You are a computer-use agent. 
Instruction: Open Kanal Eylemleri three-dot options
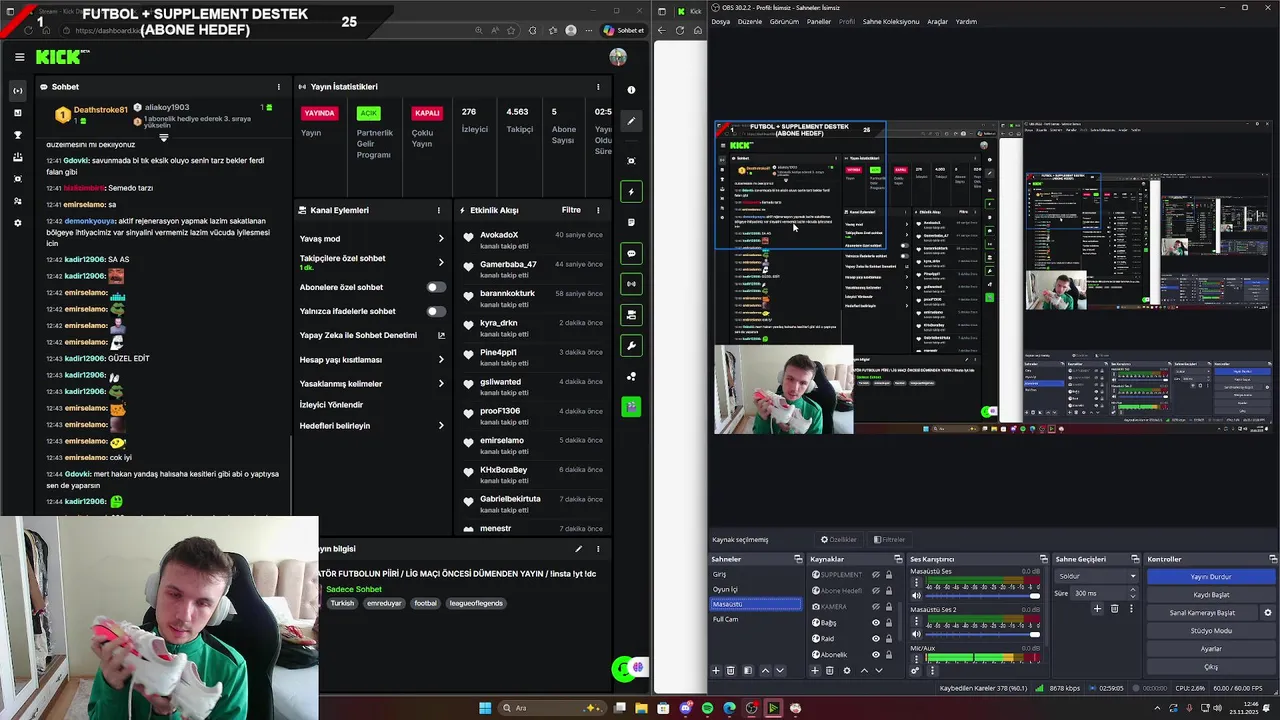coord(438,210)
